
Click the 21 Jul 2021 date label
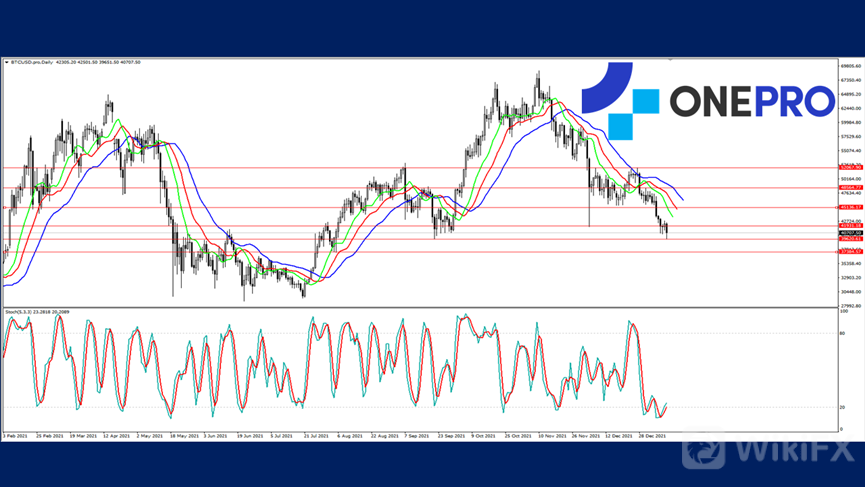(x=316, y=436)
